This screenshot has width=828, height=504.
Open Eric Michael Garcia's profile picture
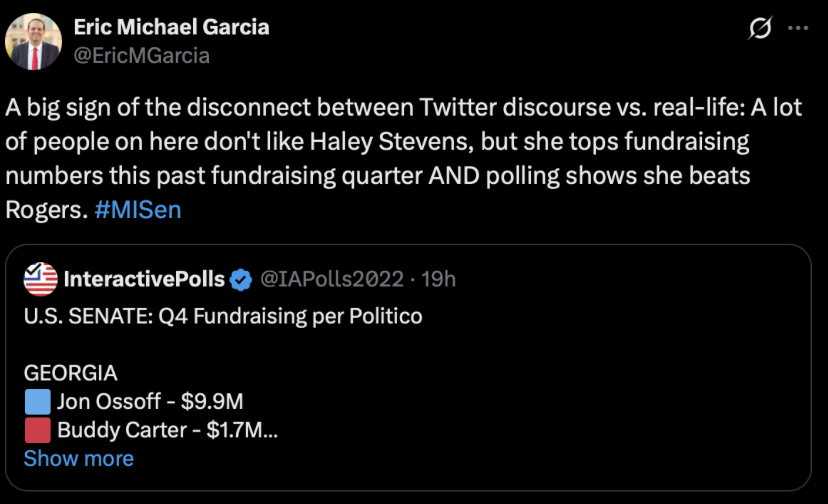pos(34,41)
